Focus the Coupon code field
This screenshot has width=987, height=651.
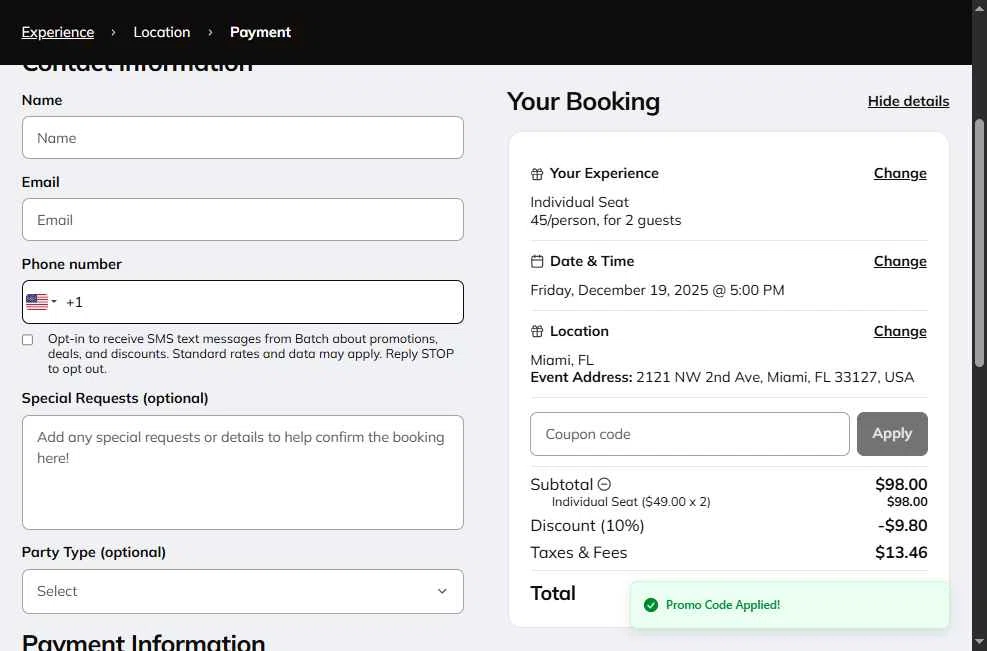[690, 434]
